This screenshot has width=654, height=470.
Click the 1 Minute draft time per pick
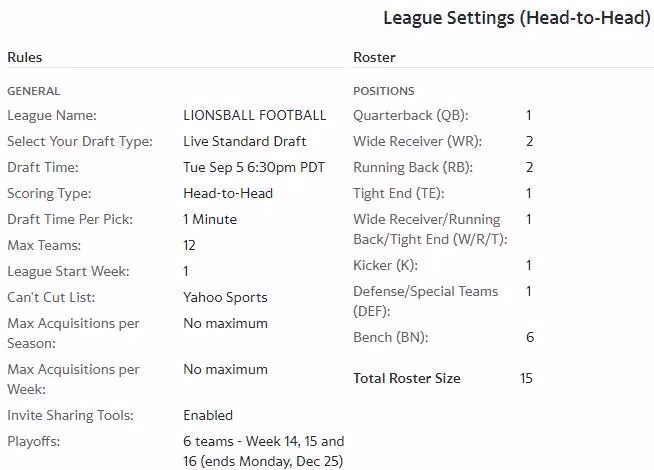pos(210,219)
